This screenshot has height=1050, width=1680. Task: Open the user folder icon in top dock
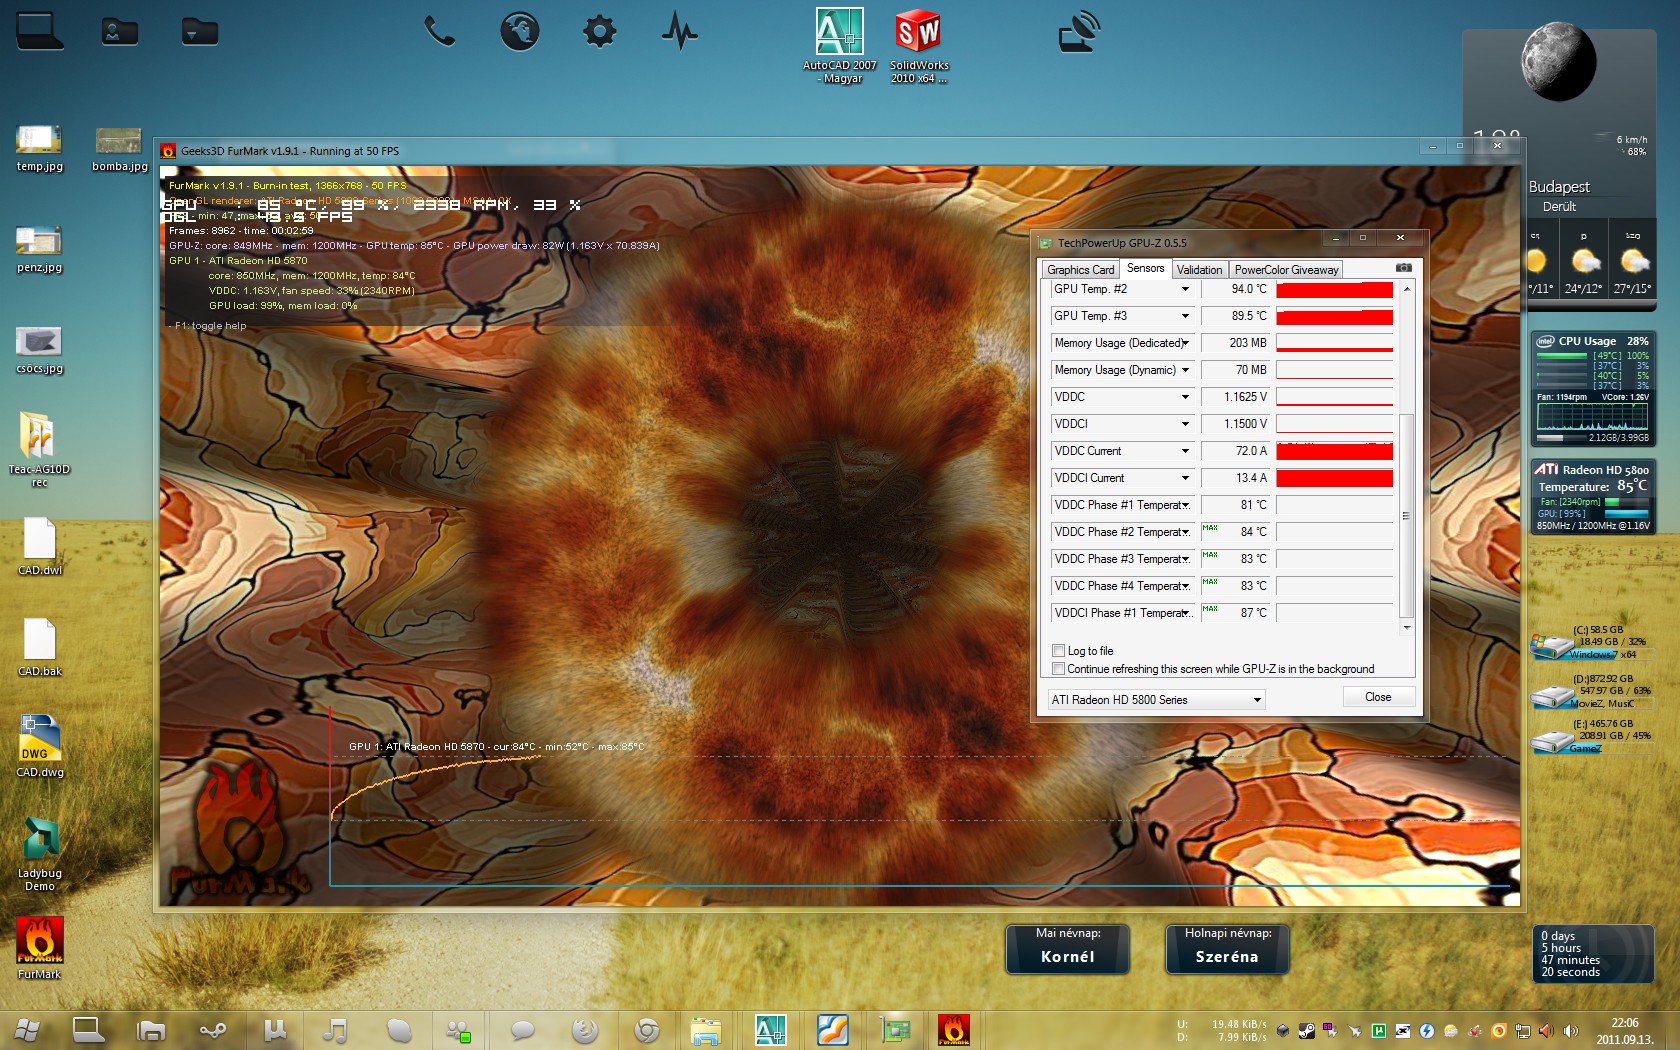point(120,31)
